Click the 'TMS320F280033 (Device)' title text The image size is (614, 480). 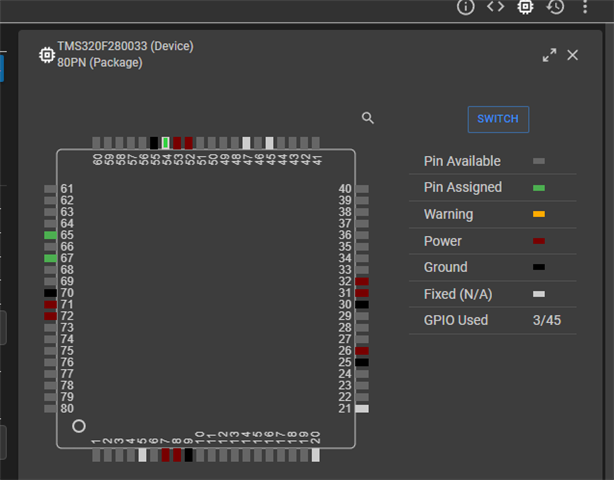[x=125, y=46]
